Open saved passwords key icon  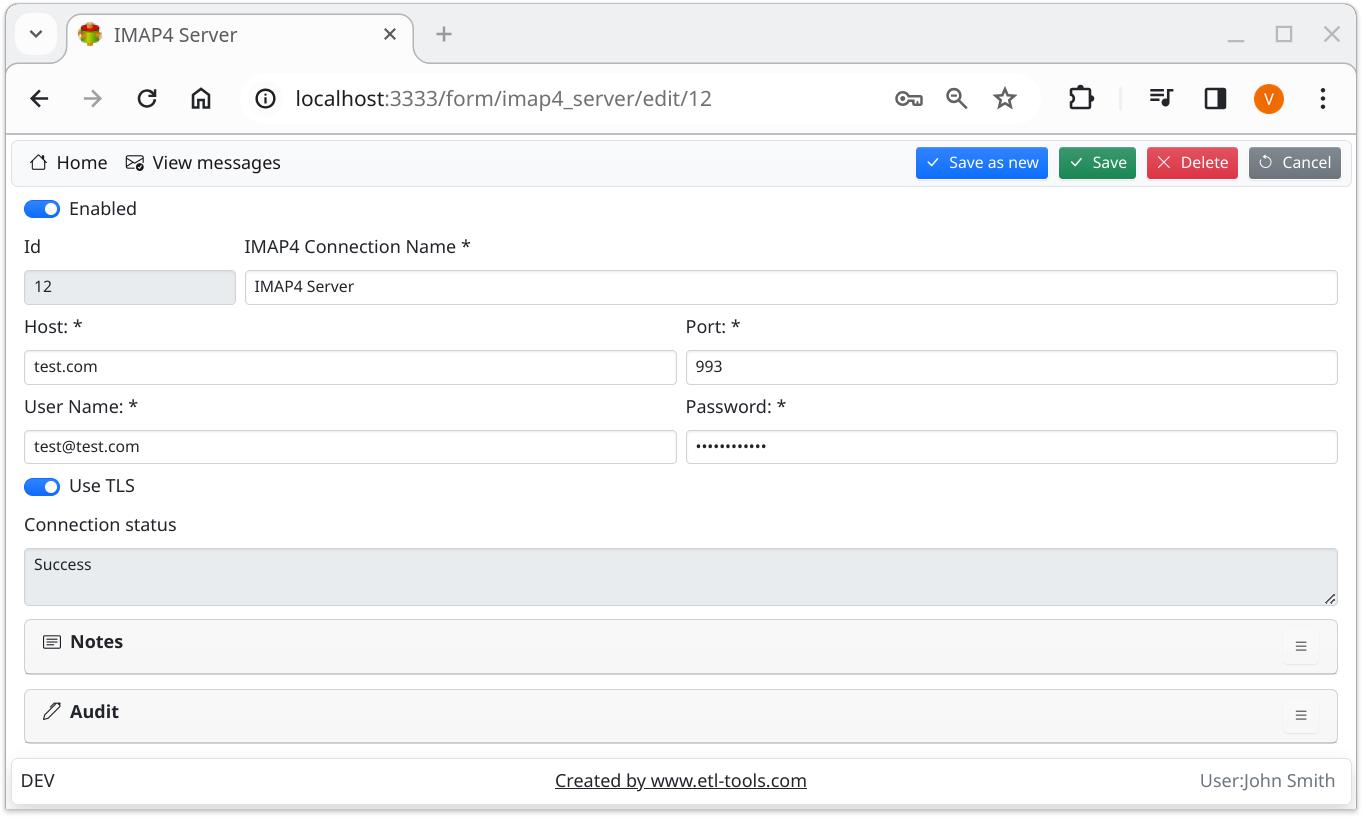(908, 98)
